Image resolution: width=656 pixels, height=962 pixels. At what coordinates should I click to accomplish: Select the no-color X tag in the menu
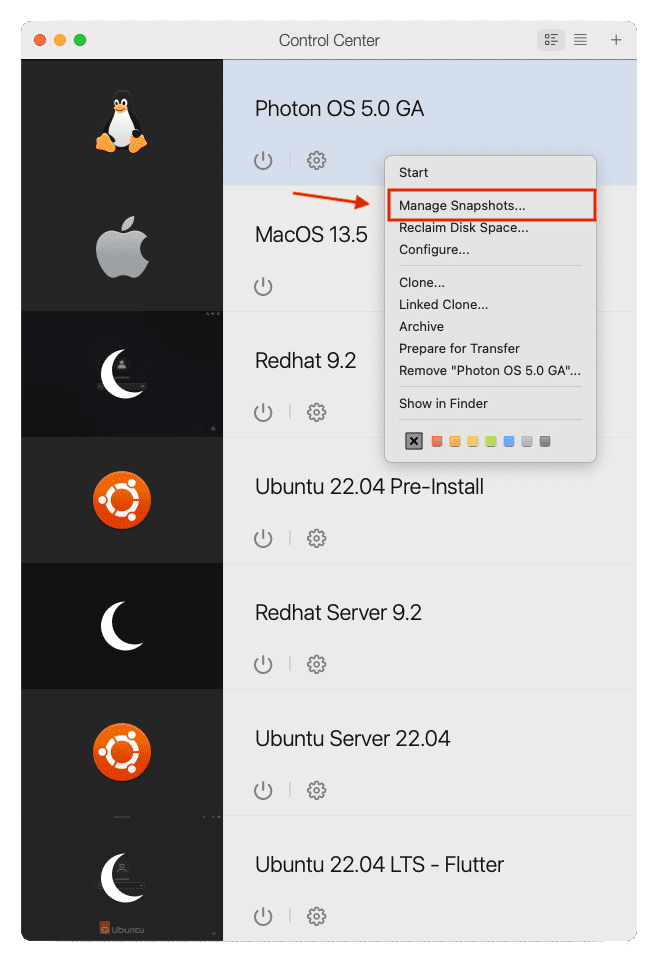414,441
